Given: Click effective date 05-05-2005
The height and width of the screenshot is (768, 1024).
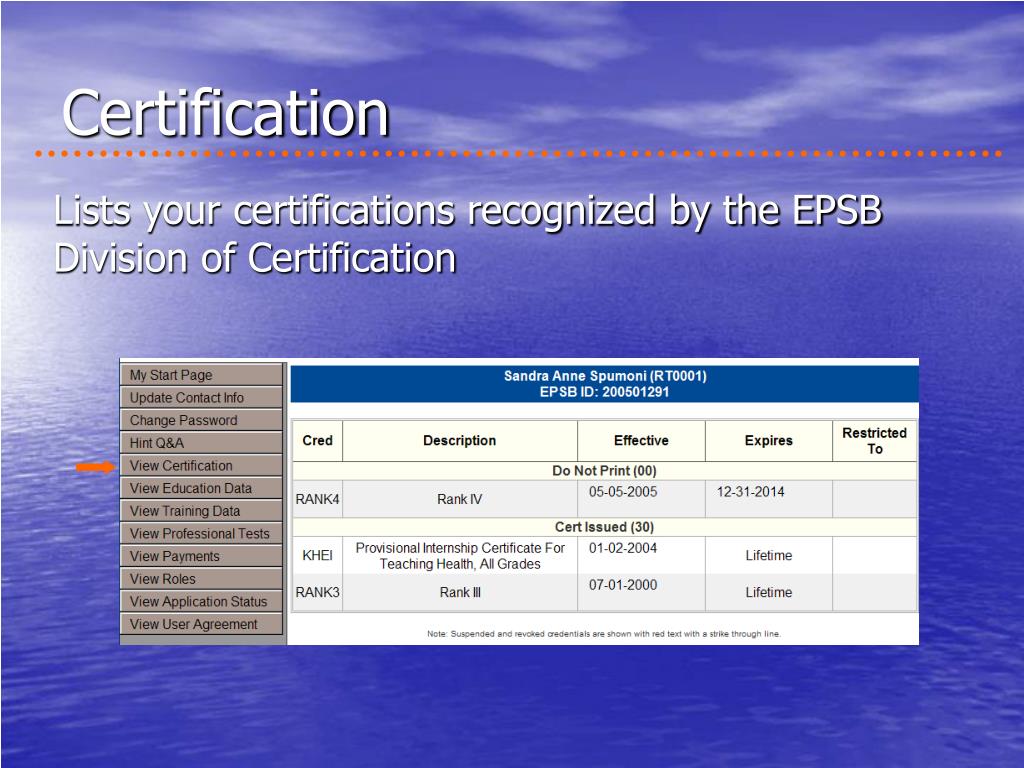Looking at the screenshot, I should [623, 492].
